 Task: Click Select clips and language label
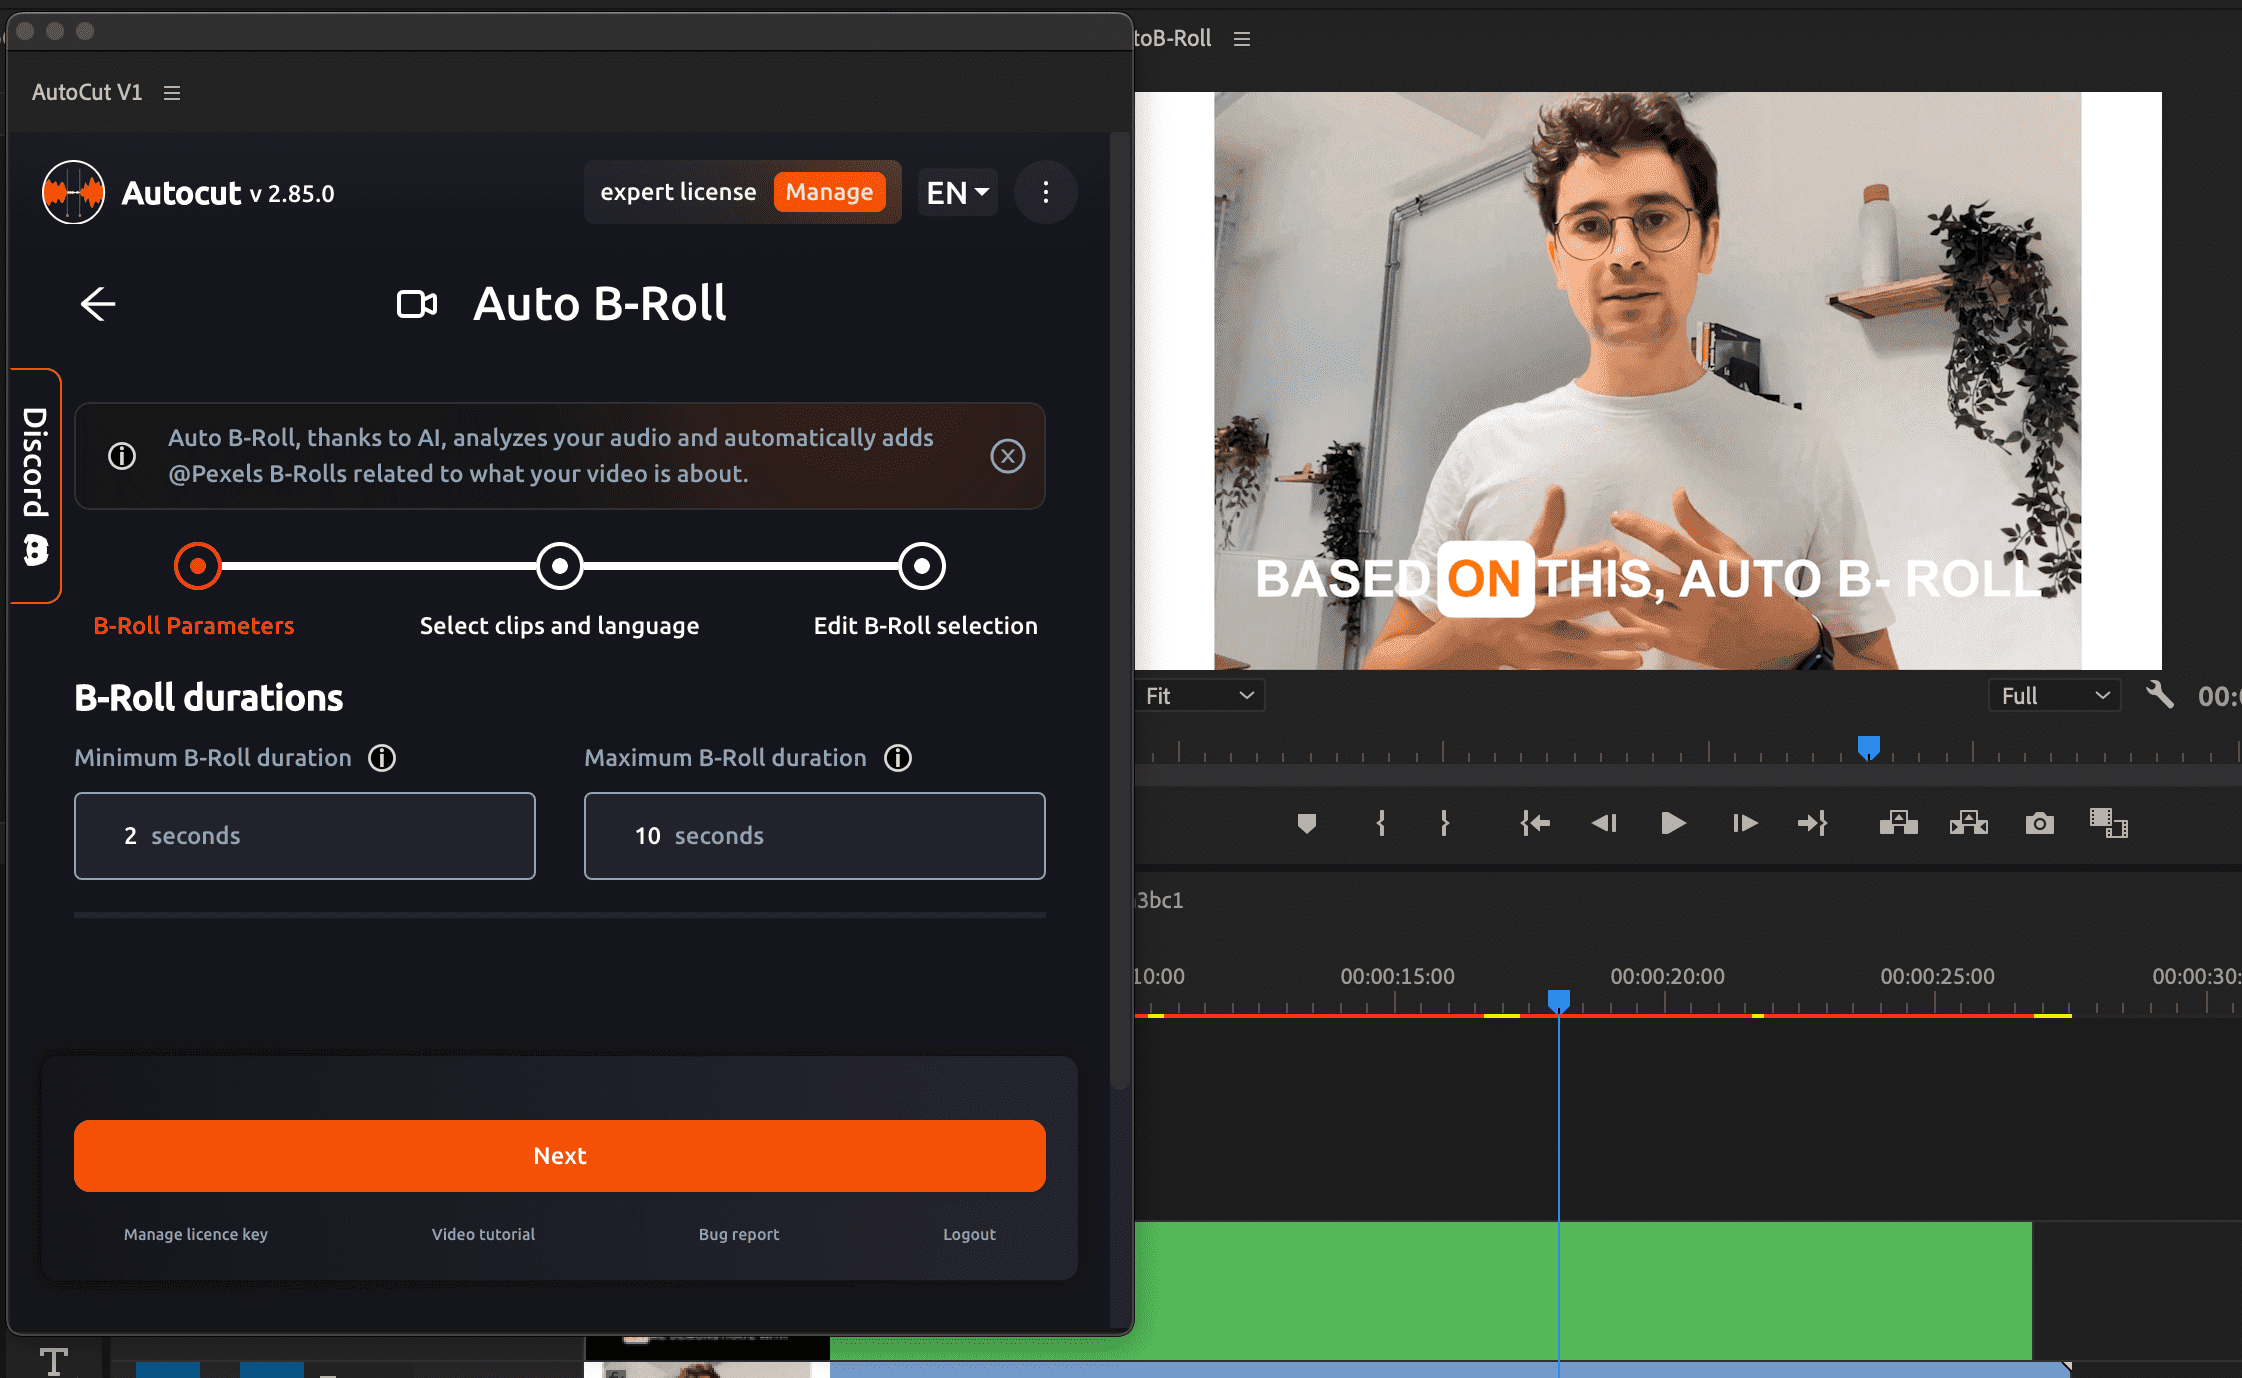coord(560,626)
